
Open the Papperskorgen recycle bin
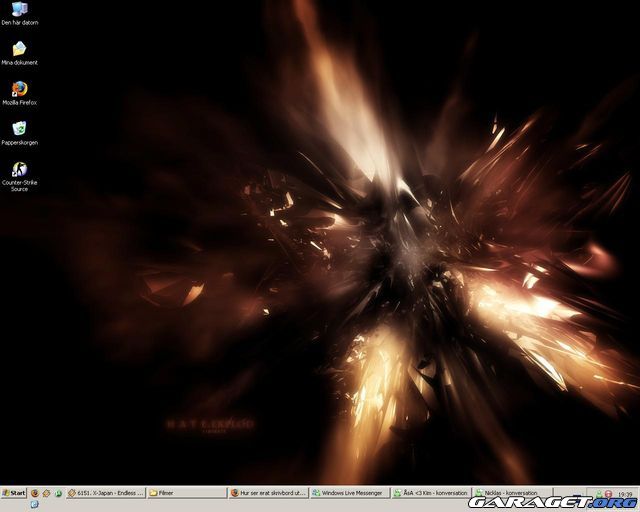19,129
